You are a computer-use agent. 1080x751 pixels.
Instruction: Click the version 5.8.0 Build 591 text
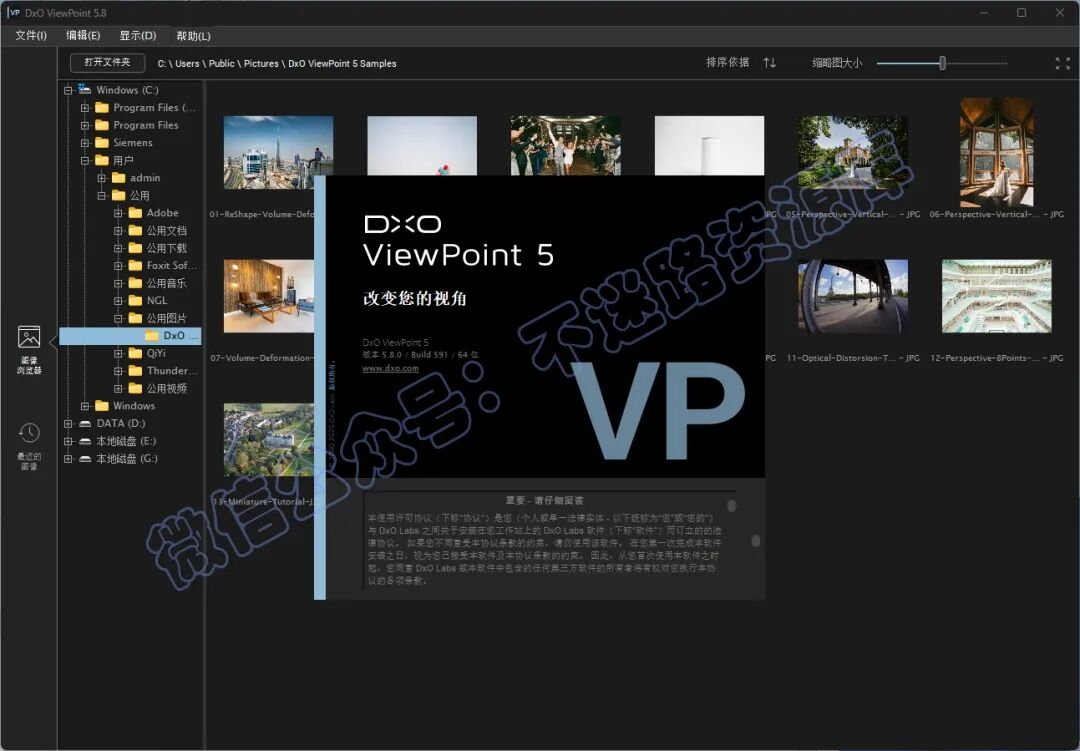coord(420,355)
